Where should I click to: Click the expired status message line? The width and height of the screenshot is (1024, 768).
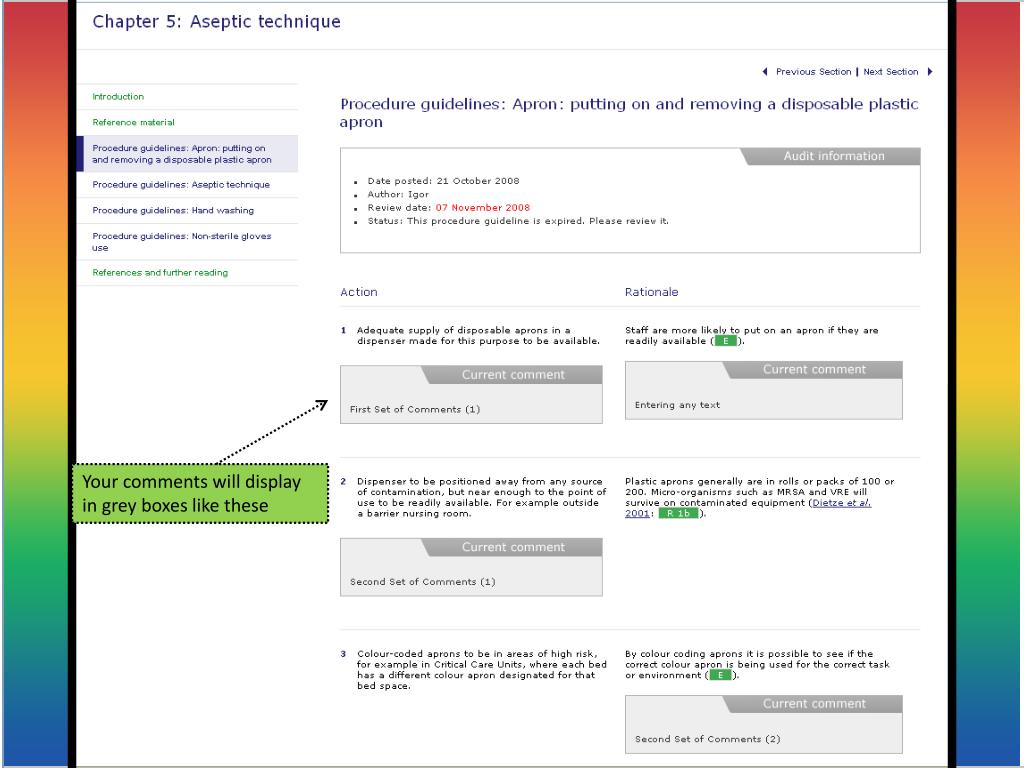518,221
